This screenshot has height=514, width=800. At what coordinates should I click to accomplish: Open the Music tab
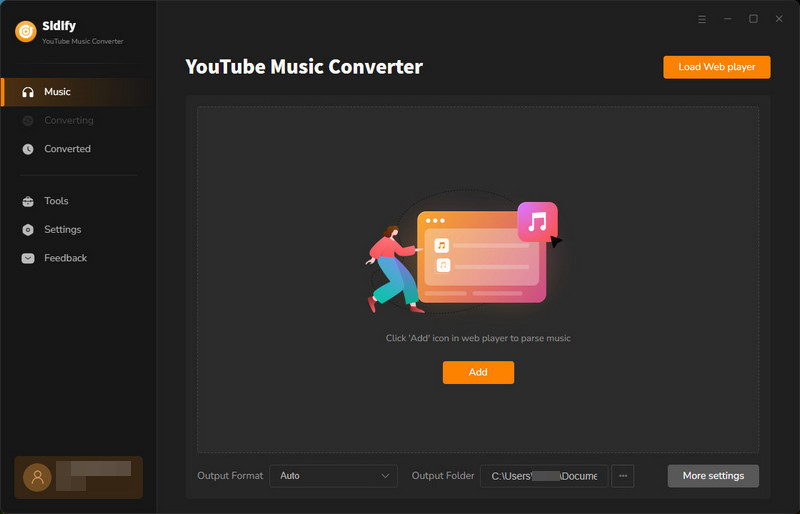pos(78,92)
